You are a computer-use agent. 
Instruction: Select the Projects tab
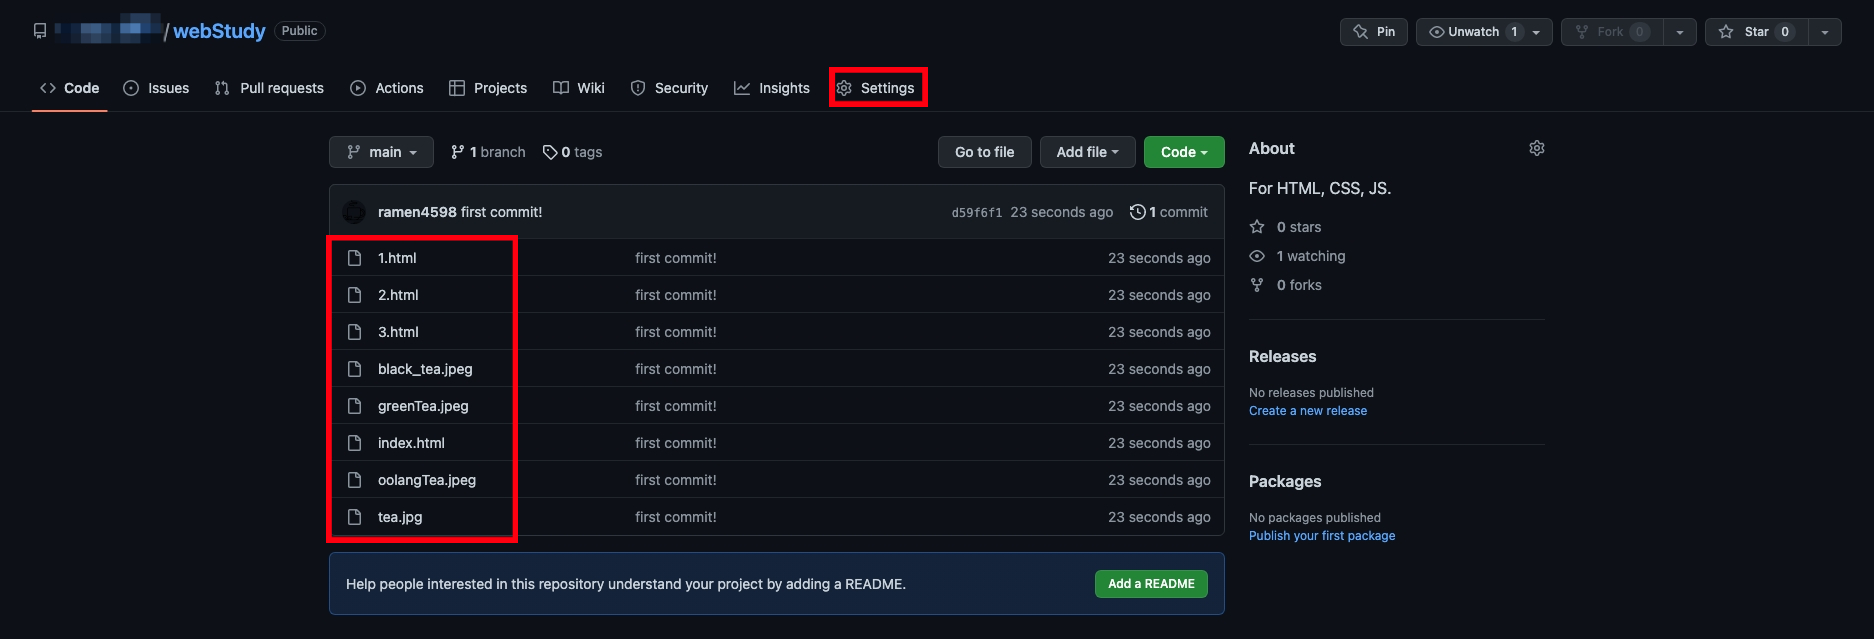[x=488, y=88]
